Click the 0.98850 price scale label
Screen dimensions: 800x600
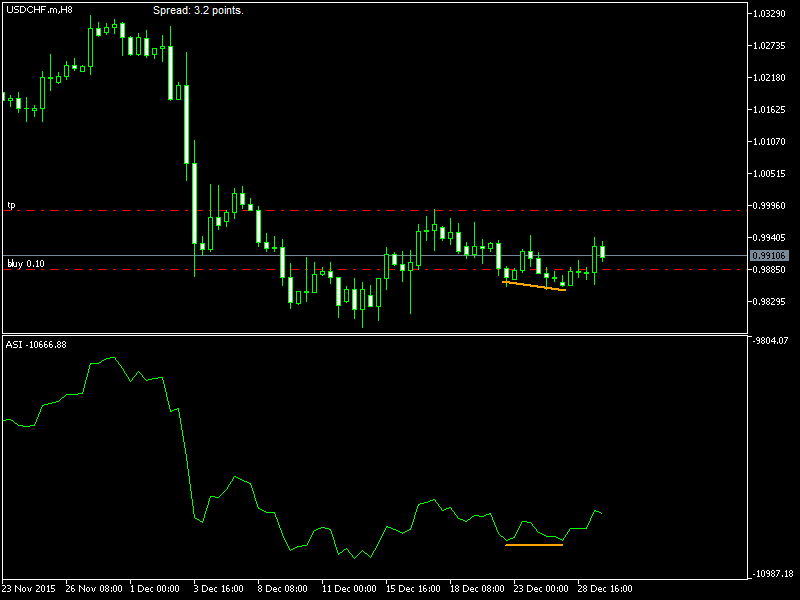(x=769, y=269)
